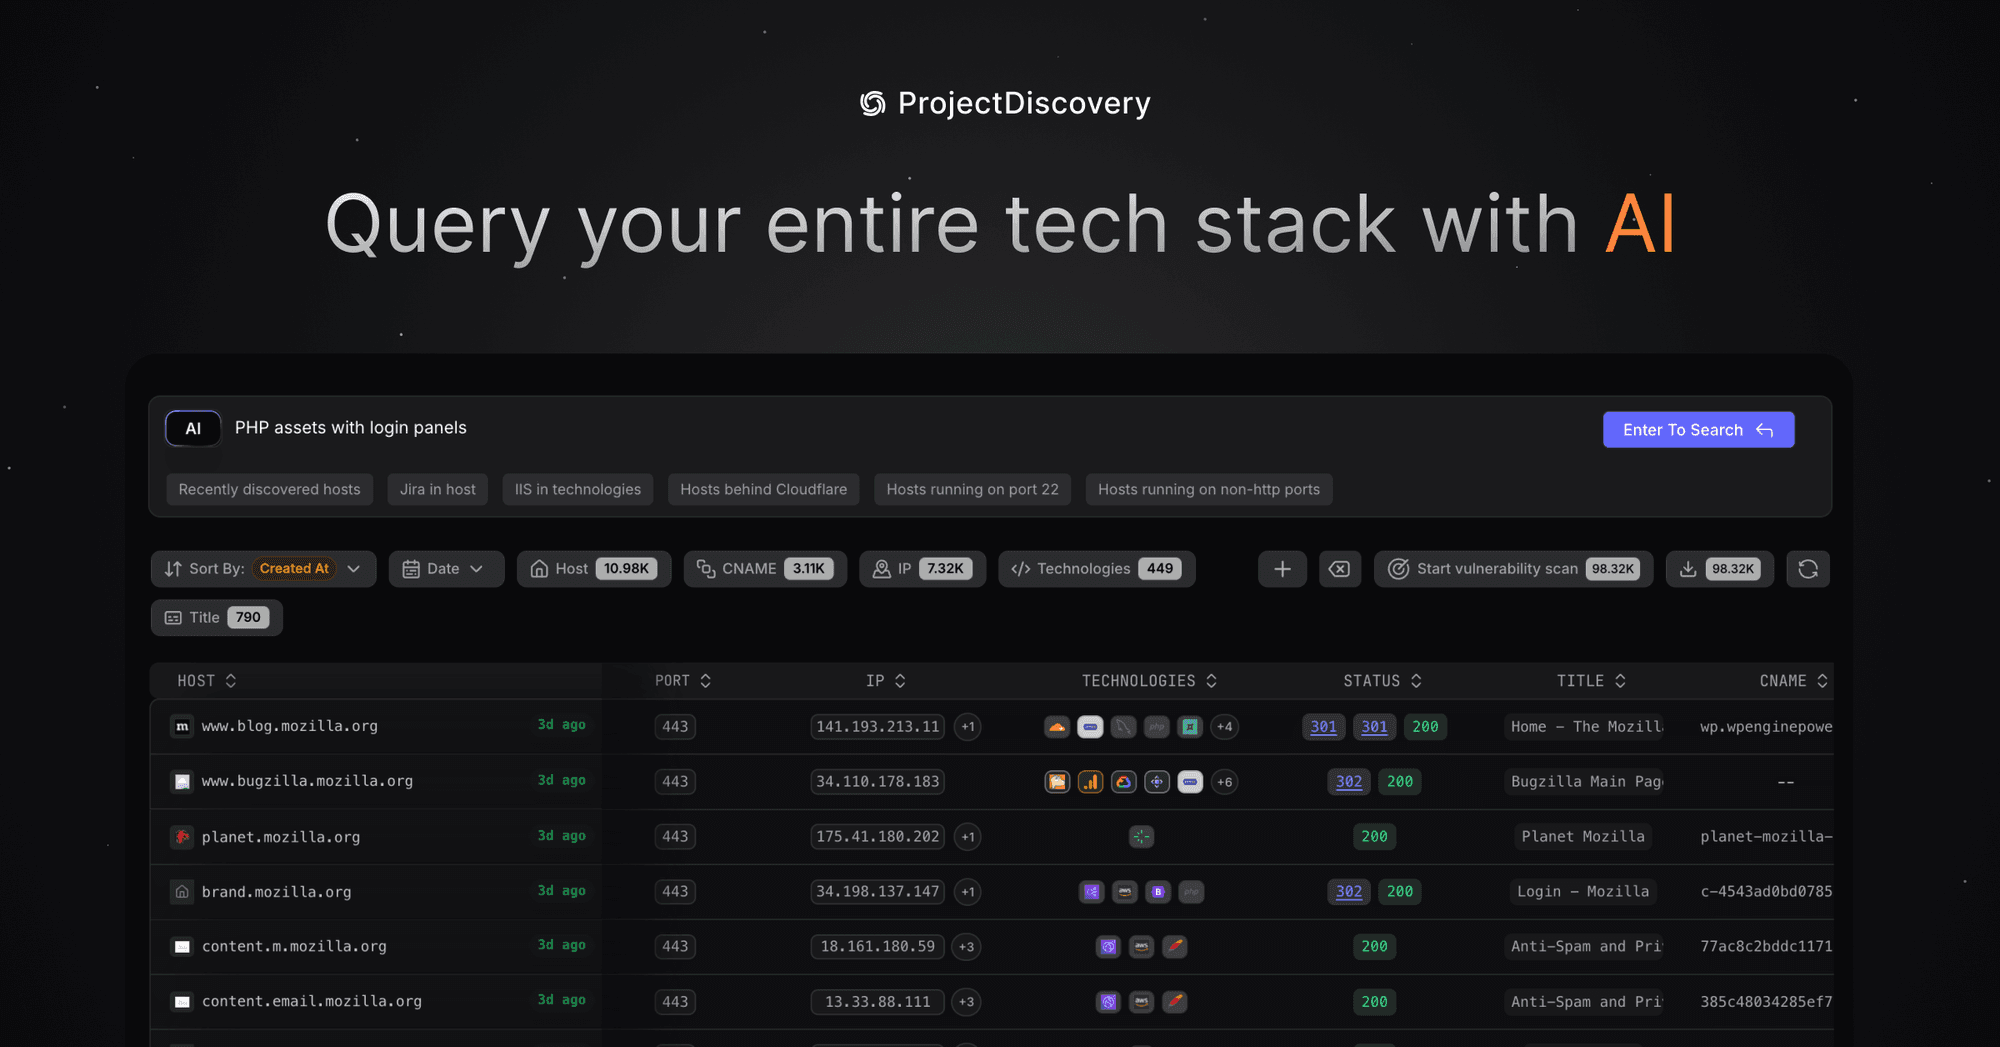Sort table by STATUS column
Screen dimensions: 2000x1047
click(x=1382, y=681)
